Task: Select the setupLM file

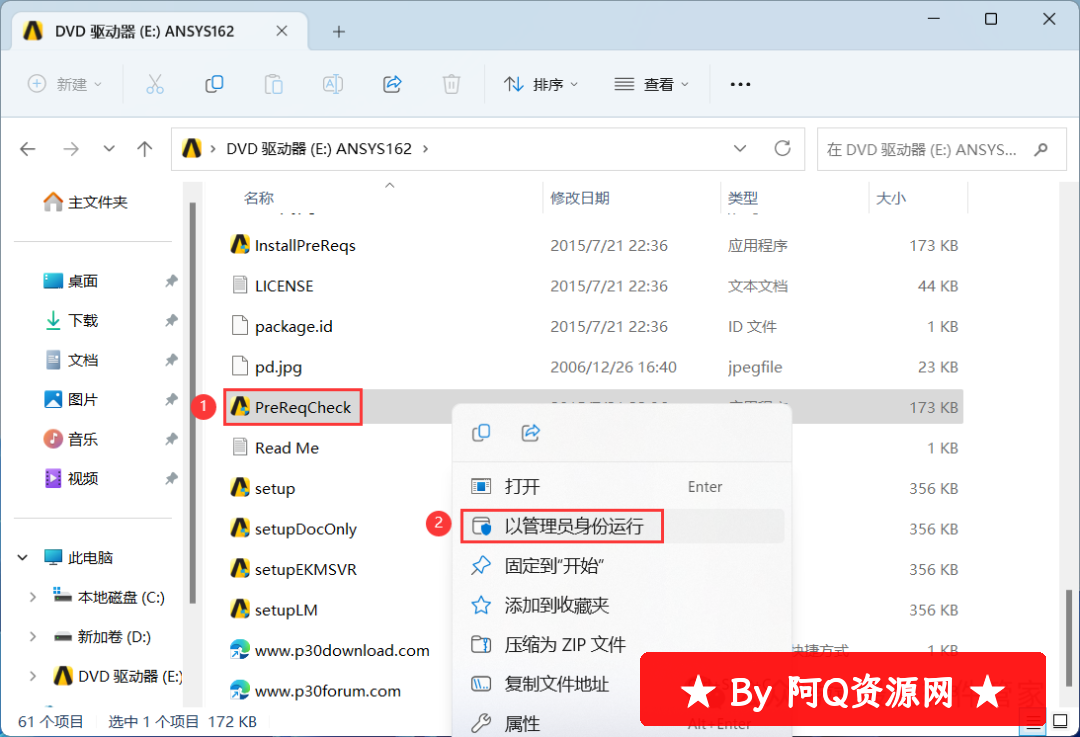Action: tap(273, 610)
